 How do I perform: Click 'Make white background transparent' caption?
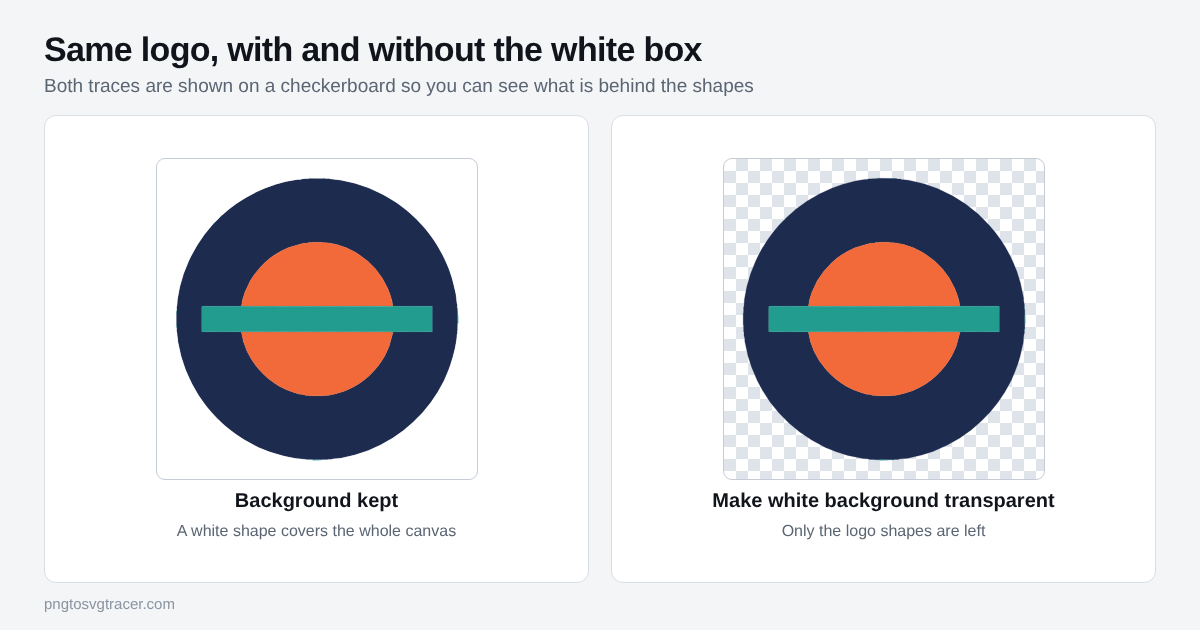[883, 500]
